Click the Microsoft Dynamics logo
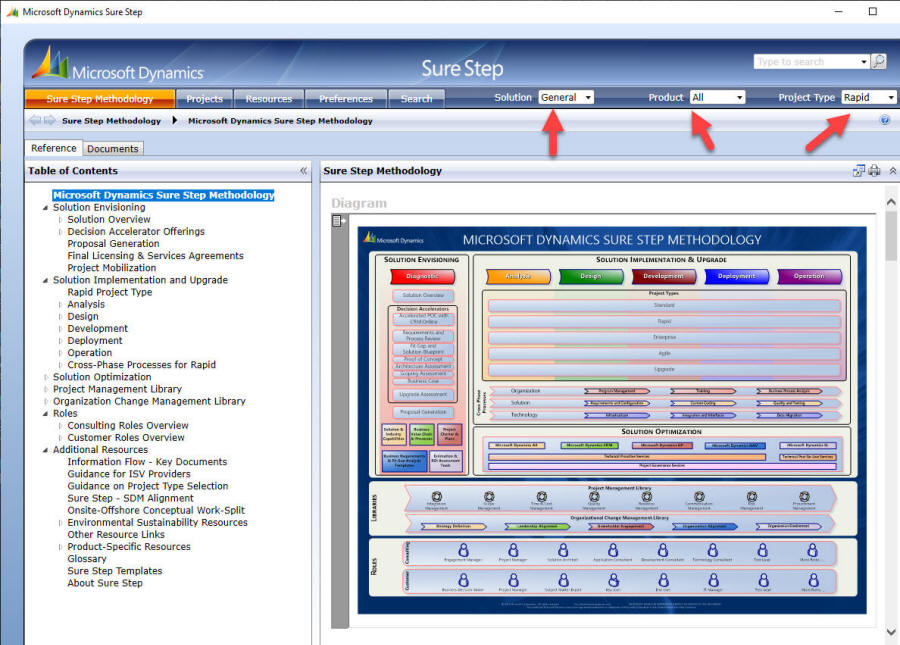The height and width of the screenshot is (645, 900). coord(118,64)
